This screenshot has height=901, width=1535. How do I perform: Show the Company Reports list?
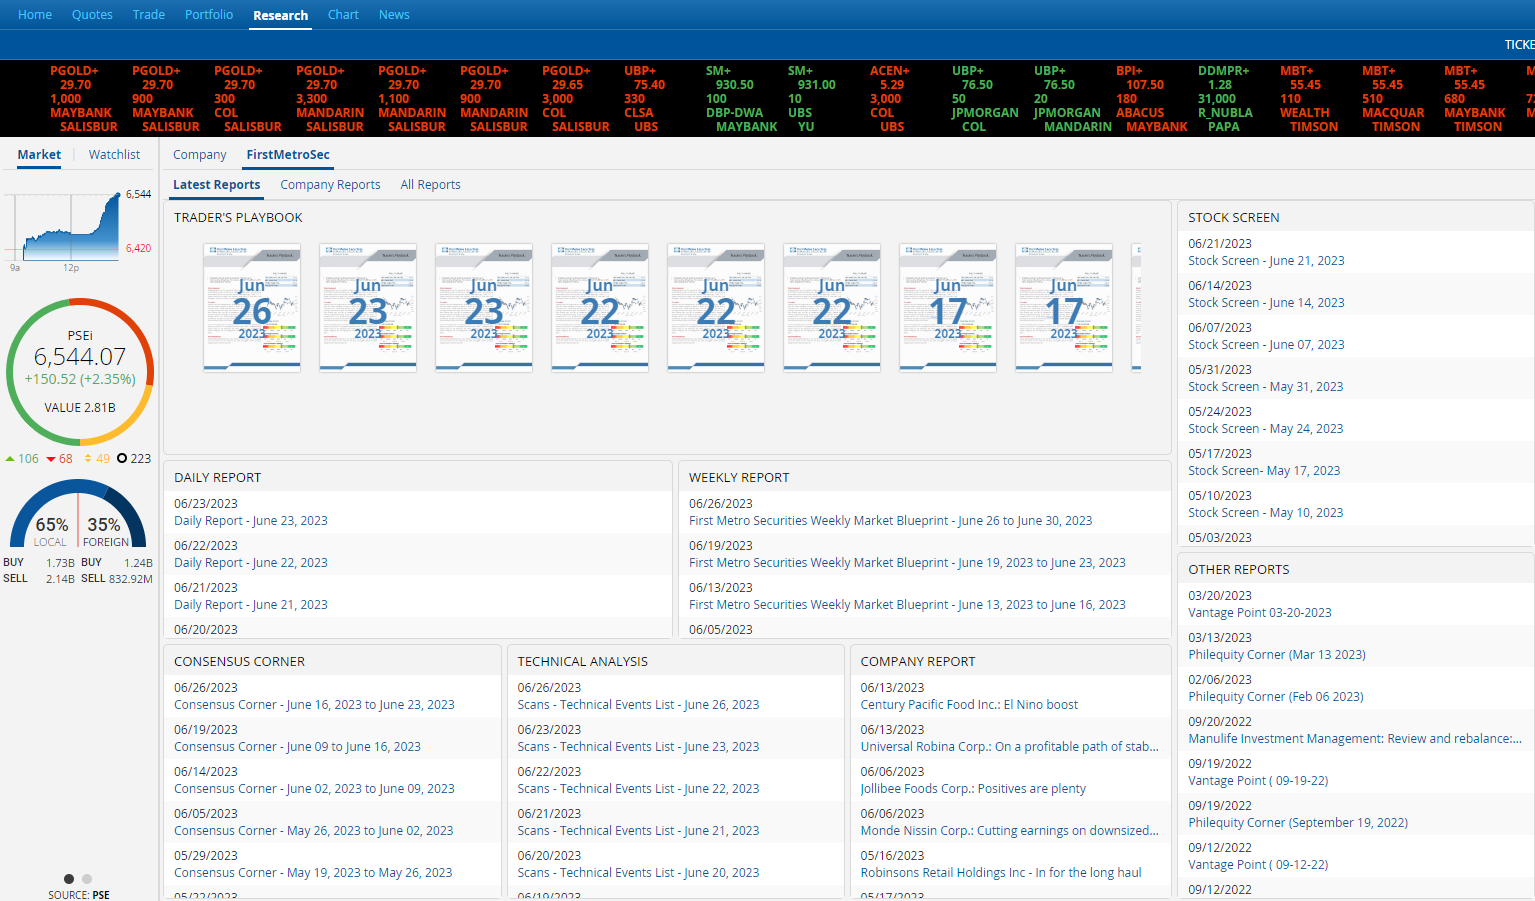pyautogui.click(x=330, y=185)
